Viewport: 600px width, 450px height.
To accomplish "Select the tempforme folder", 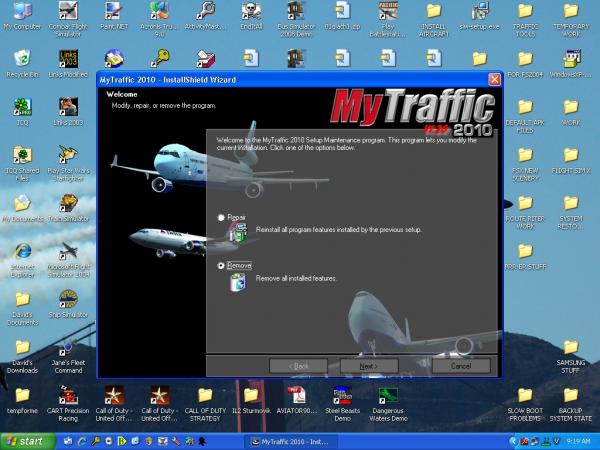I will click(x=22, y=401).
